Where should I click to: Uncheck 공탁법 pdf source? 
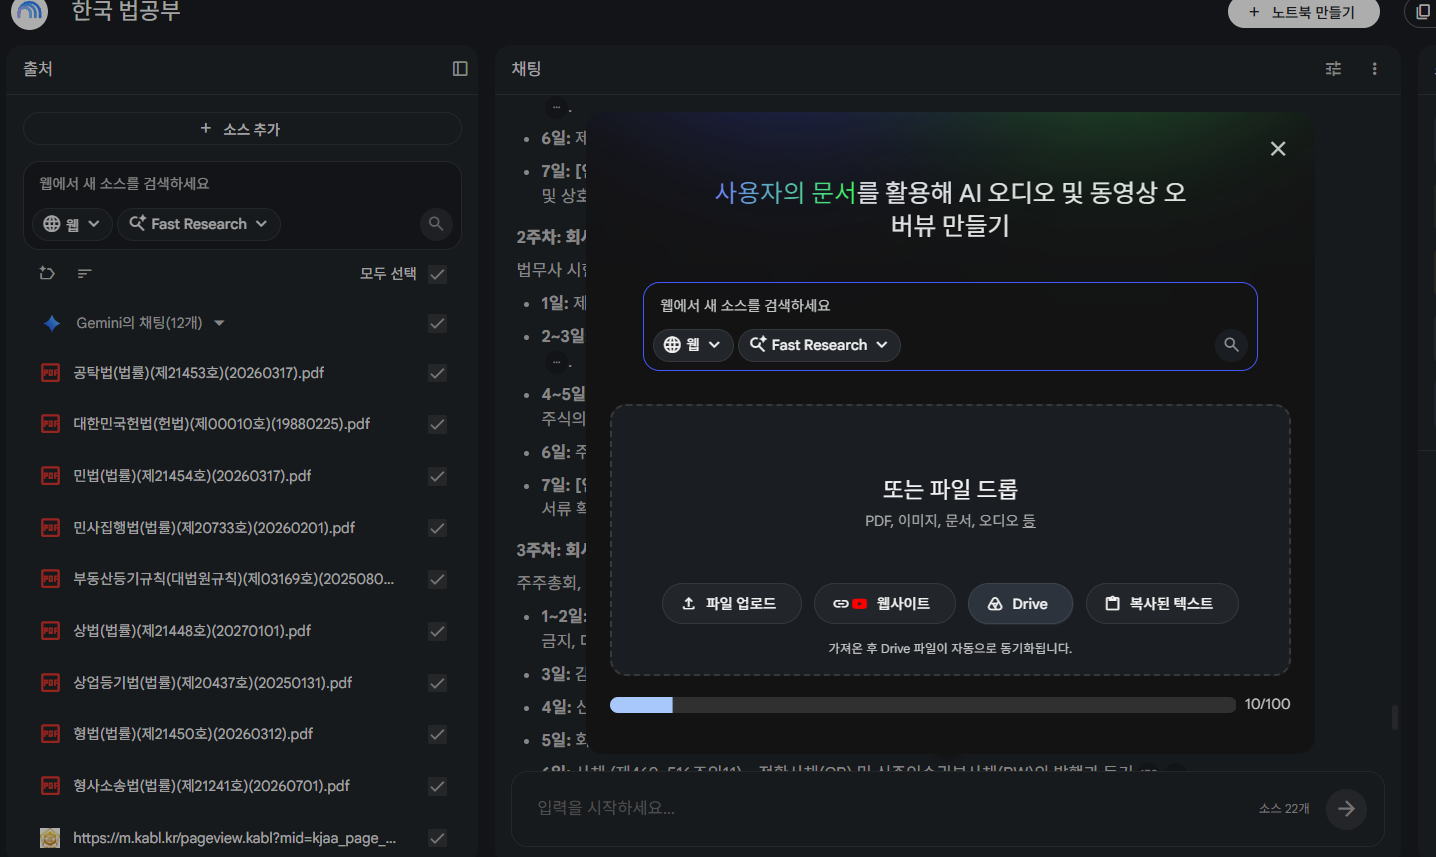point(437,373)
